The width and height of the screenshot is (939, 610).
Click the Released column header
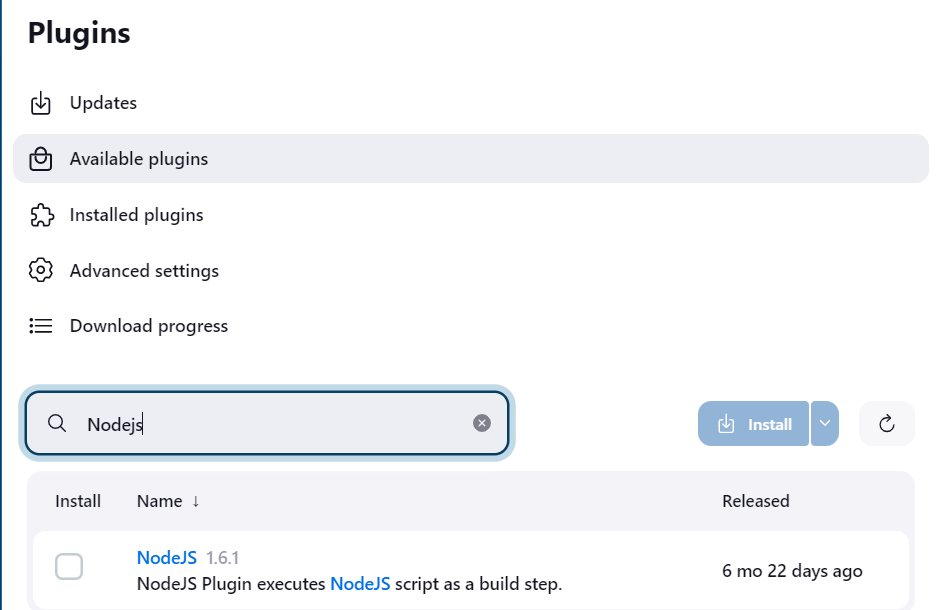755,501
